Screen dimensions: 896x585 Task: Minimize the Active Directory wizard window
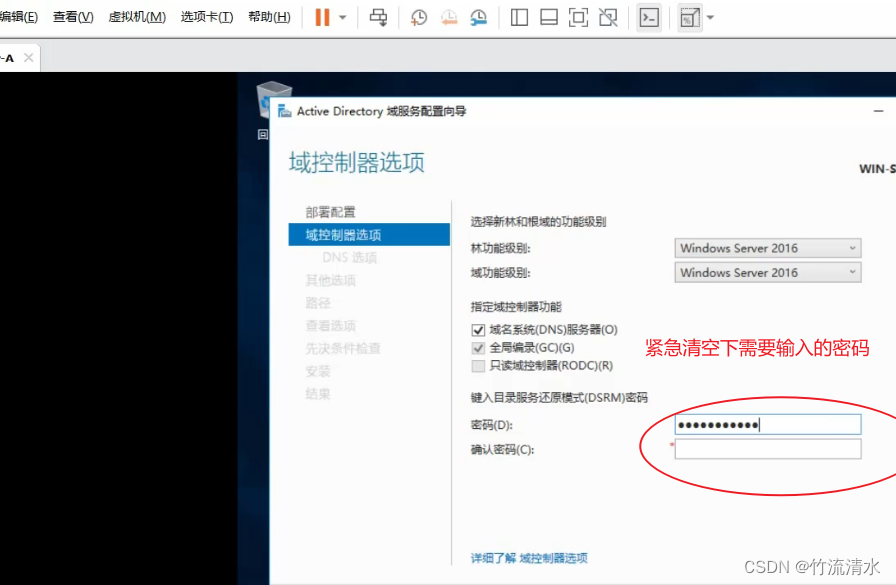(879, 111)
